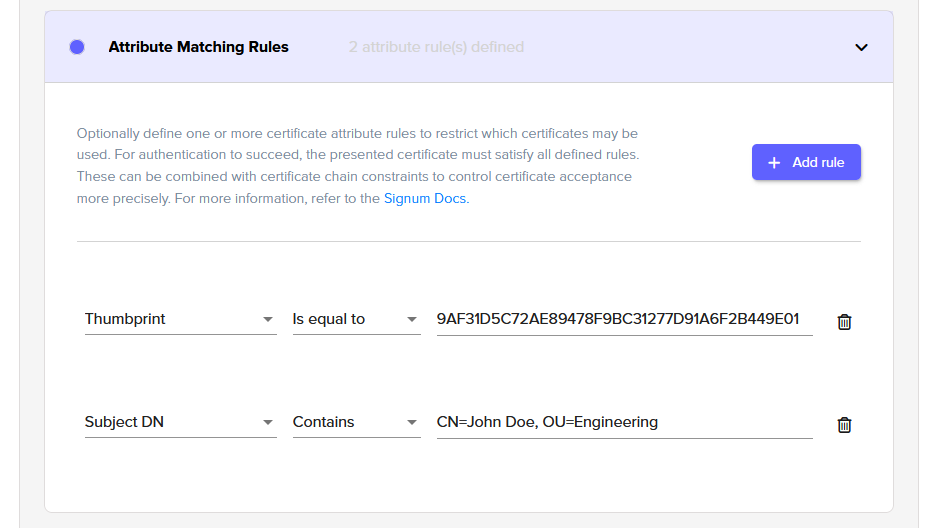Click the arrow beside Subject DN attribute

(268, 423)
